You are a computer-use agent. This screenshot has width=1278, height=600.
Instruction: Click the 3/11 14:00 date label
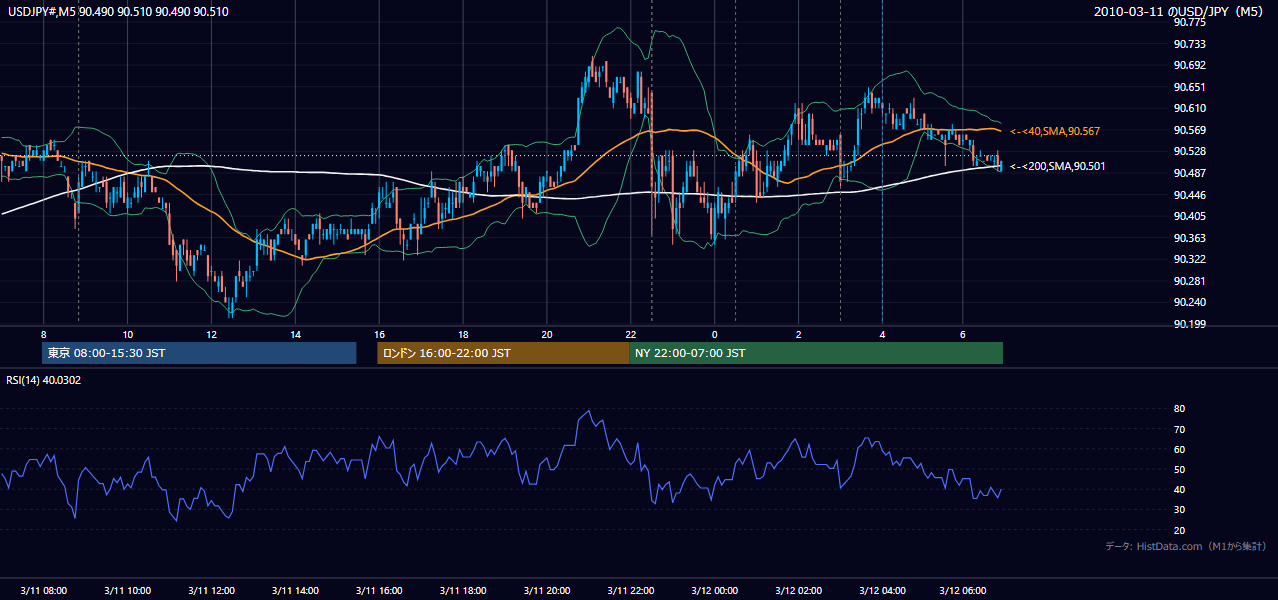(x=295, y=591)
